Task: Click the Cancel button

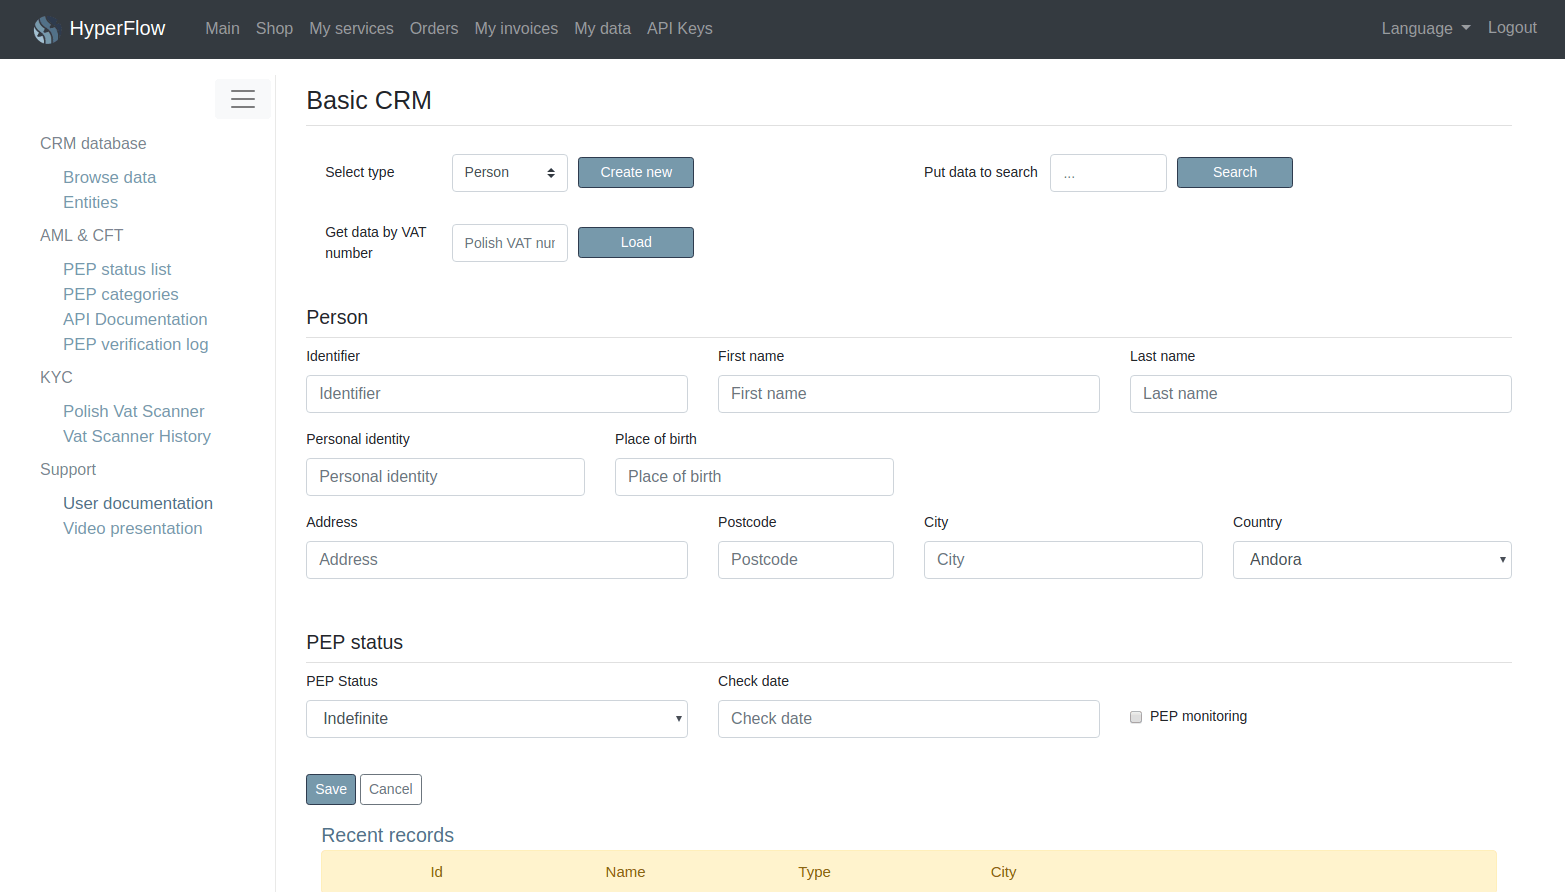Action: click(390, 789)
